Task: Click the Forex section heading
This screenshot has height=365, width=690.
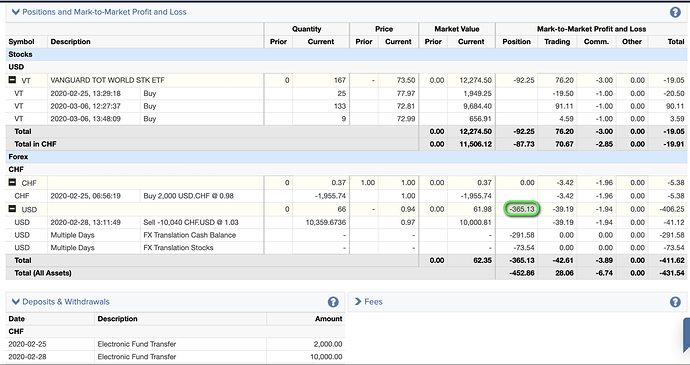Action: pos(18,157)
